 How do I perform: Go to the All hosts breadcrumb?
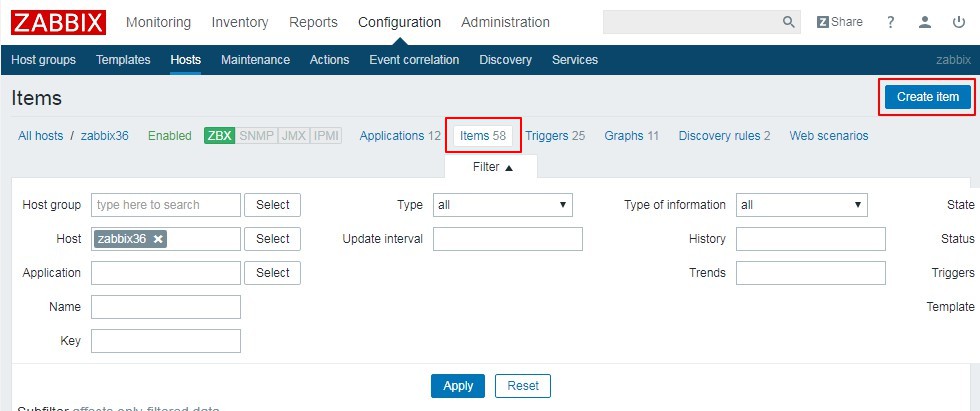click(x=40, y=136)
